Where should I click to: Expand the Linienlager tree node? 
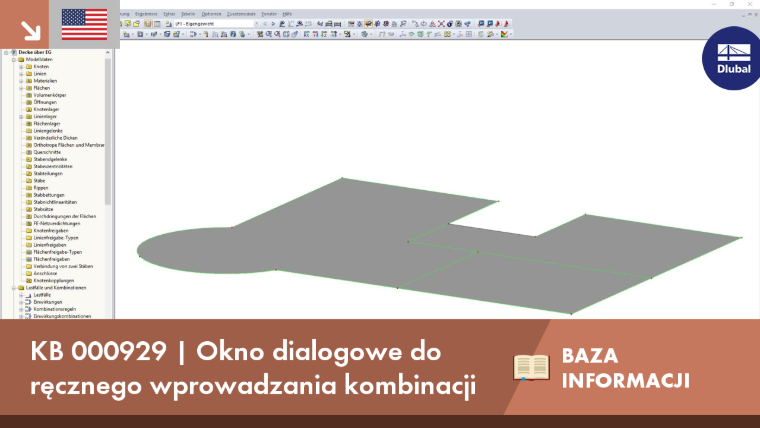(21, 117)
